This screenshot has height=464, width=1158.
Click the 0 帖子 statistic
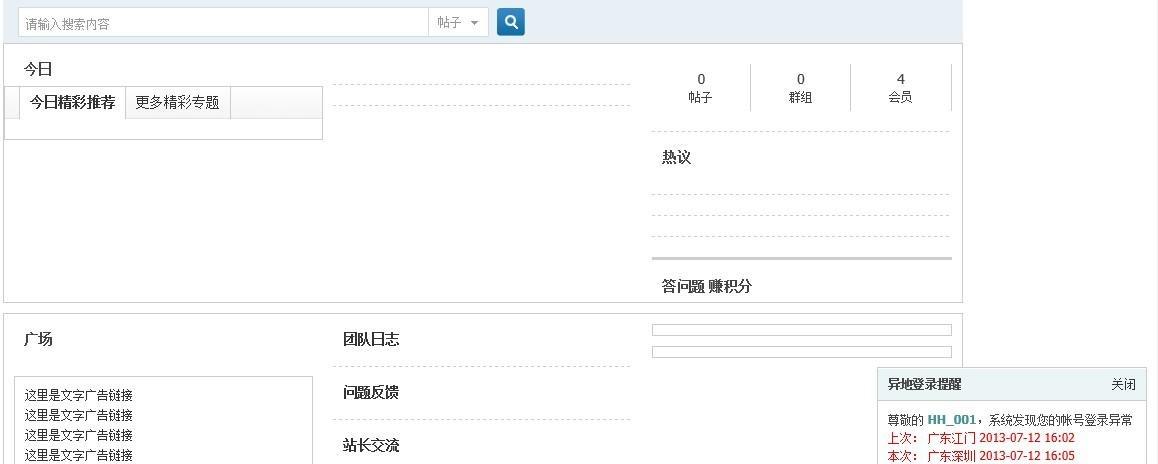[x=700, y=88]
